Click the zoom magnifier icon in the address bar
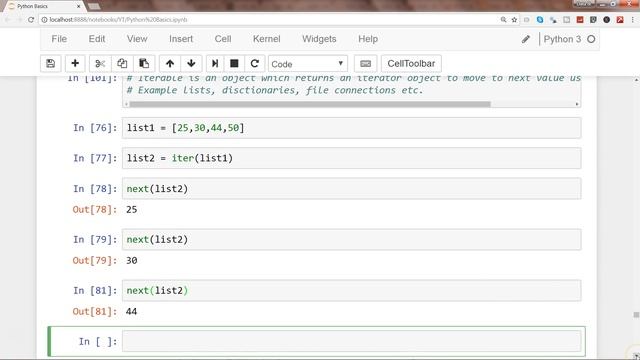This screenshot has width=640, height=360. pyautogui.click(x=503, y=20)
